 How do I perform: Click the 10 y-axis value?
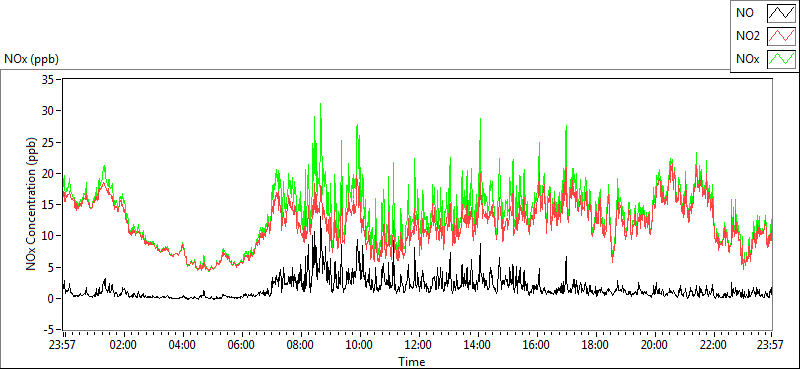click(x=49, y=236)
